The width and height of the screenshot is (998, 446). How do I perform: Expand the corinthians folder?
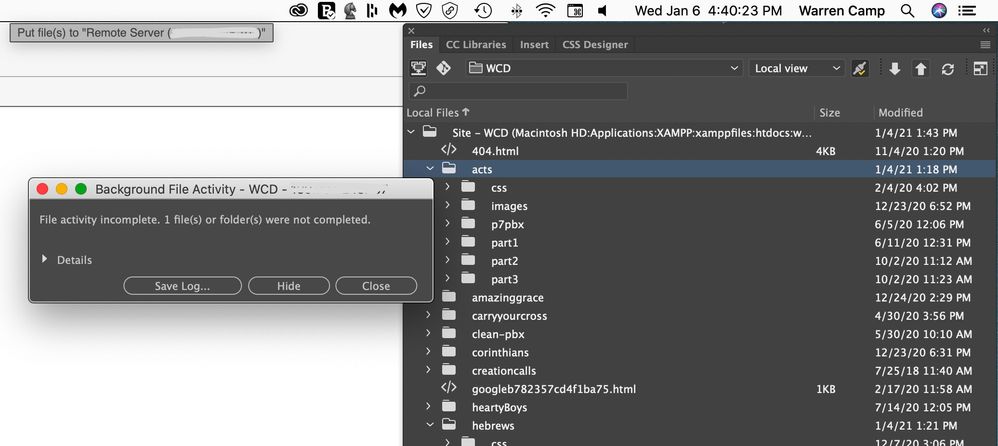pos(428,352)
